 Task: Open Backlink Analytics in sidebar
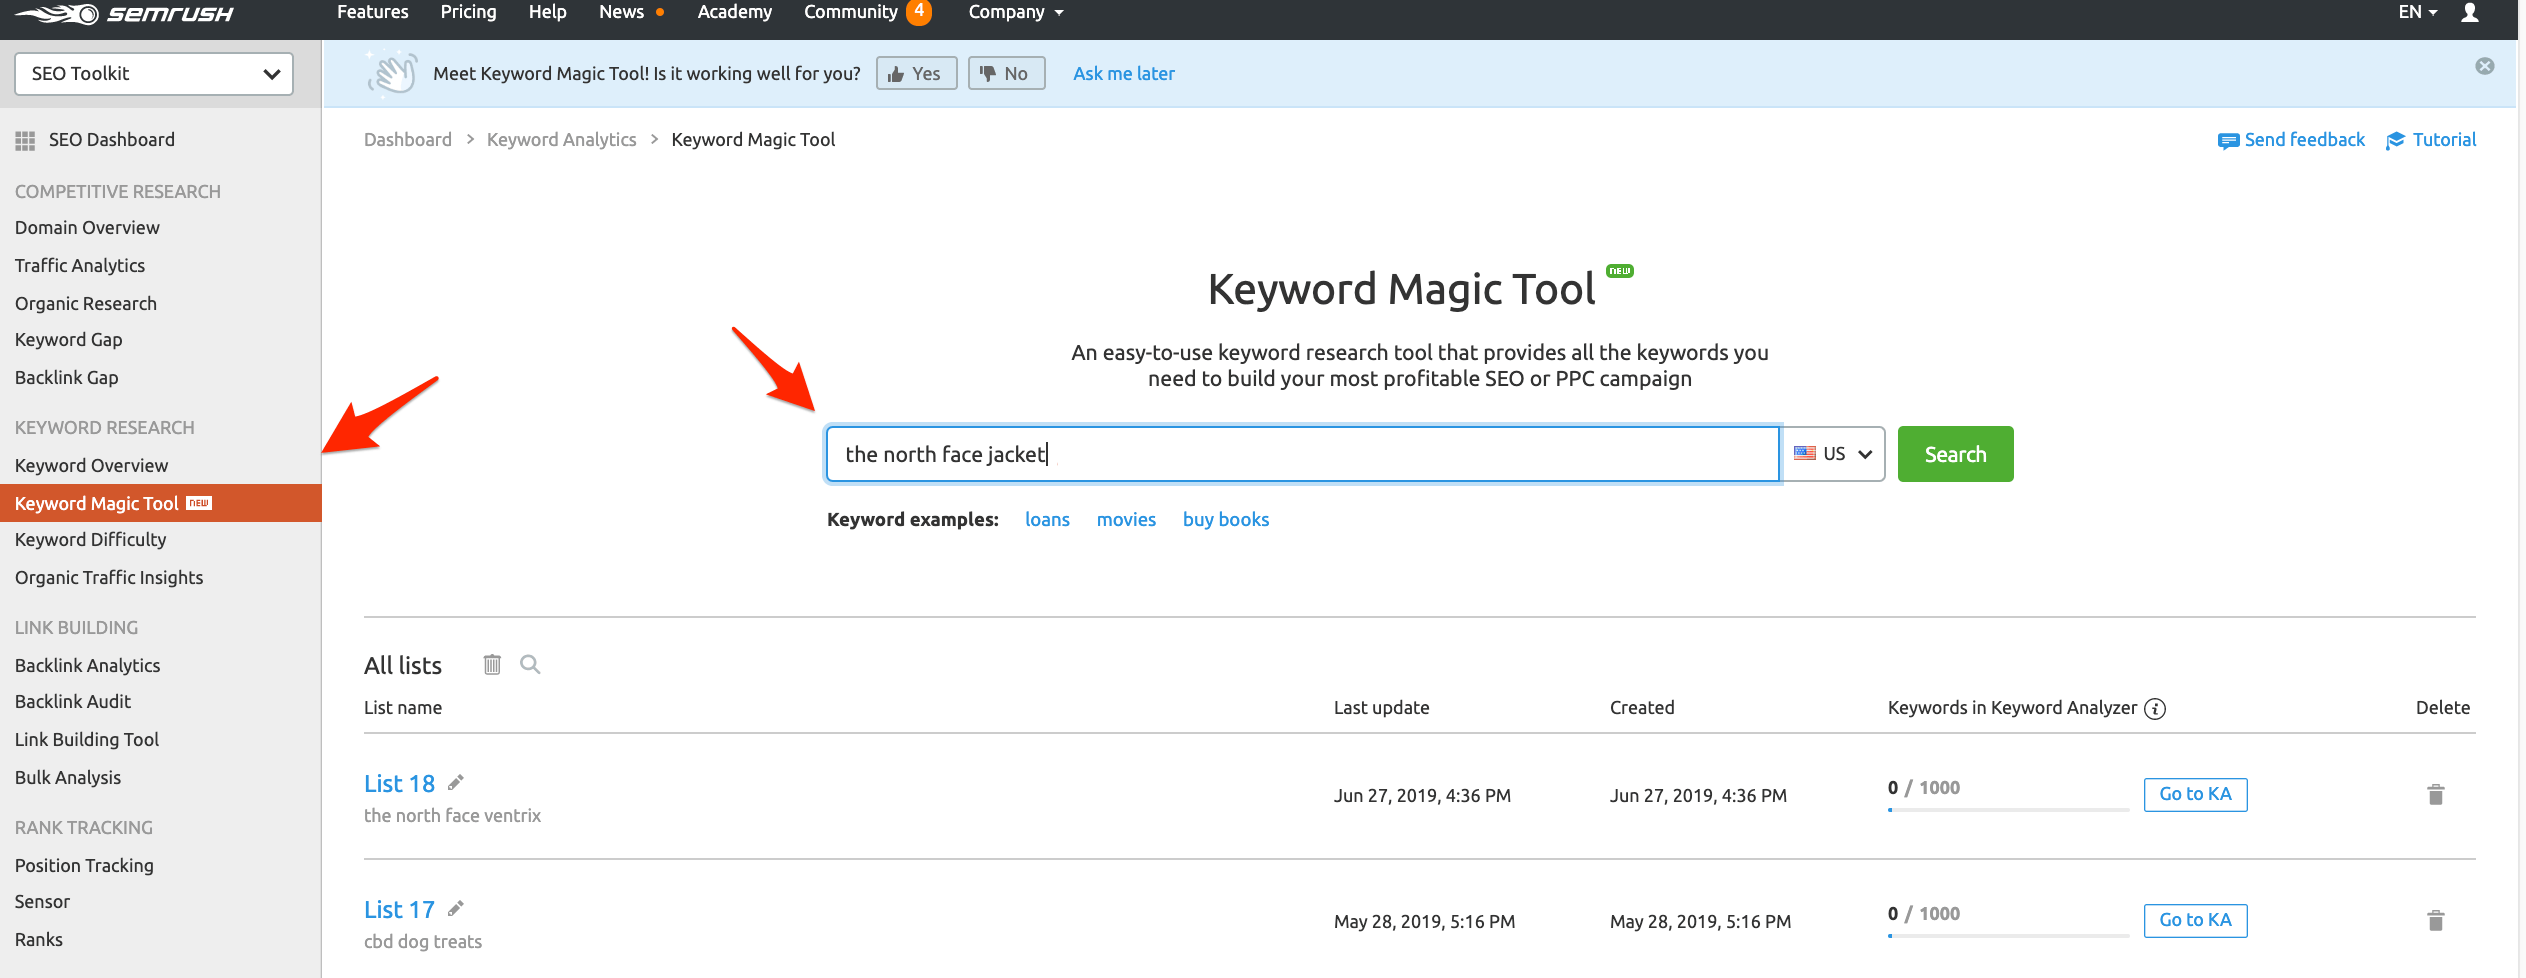88,666
